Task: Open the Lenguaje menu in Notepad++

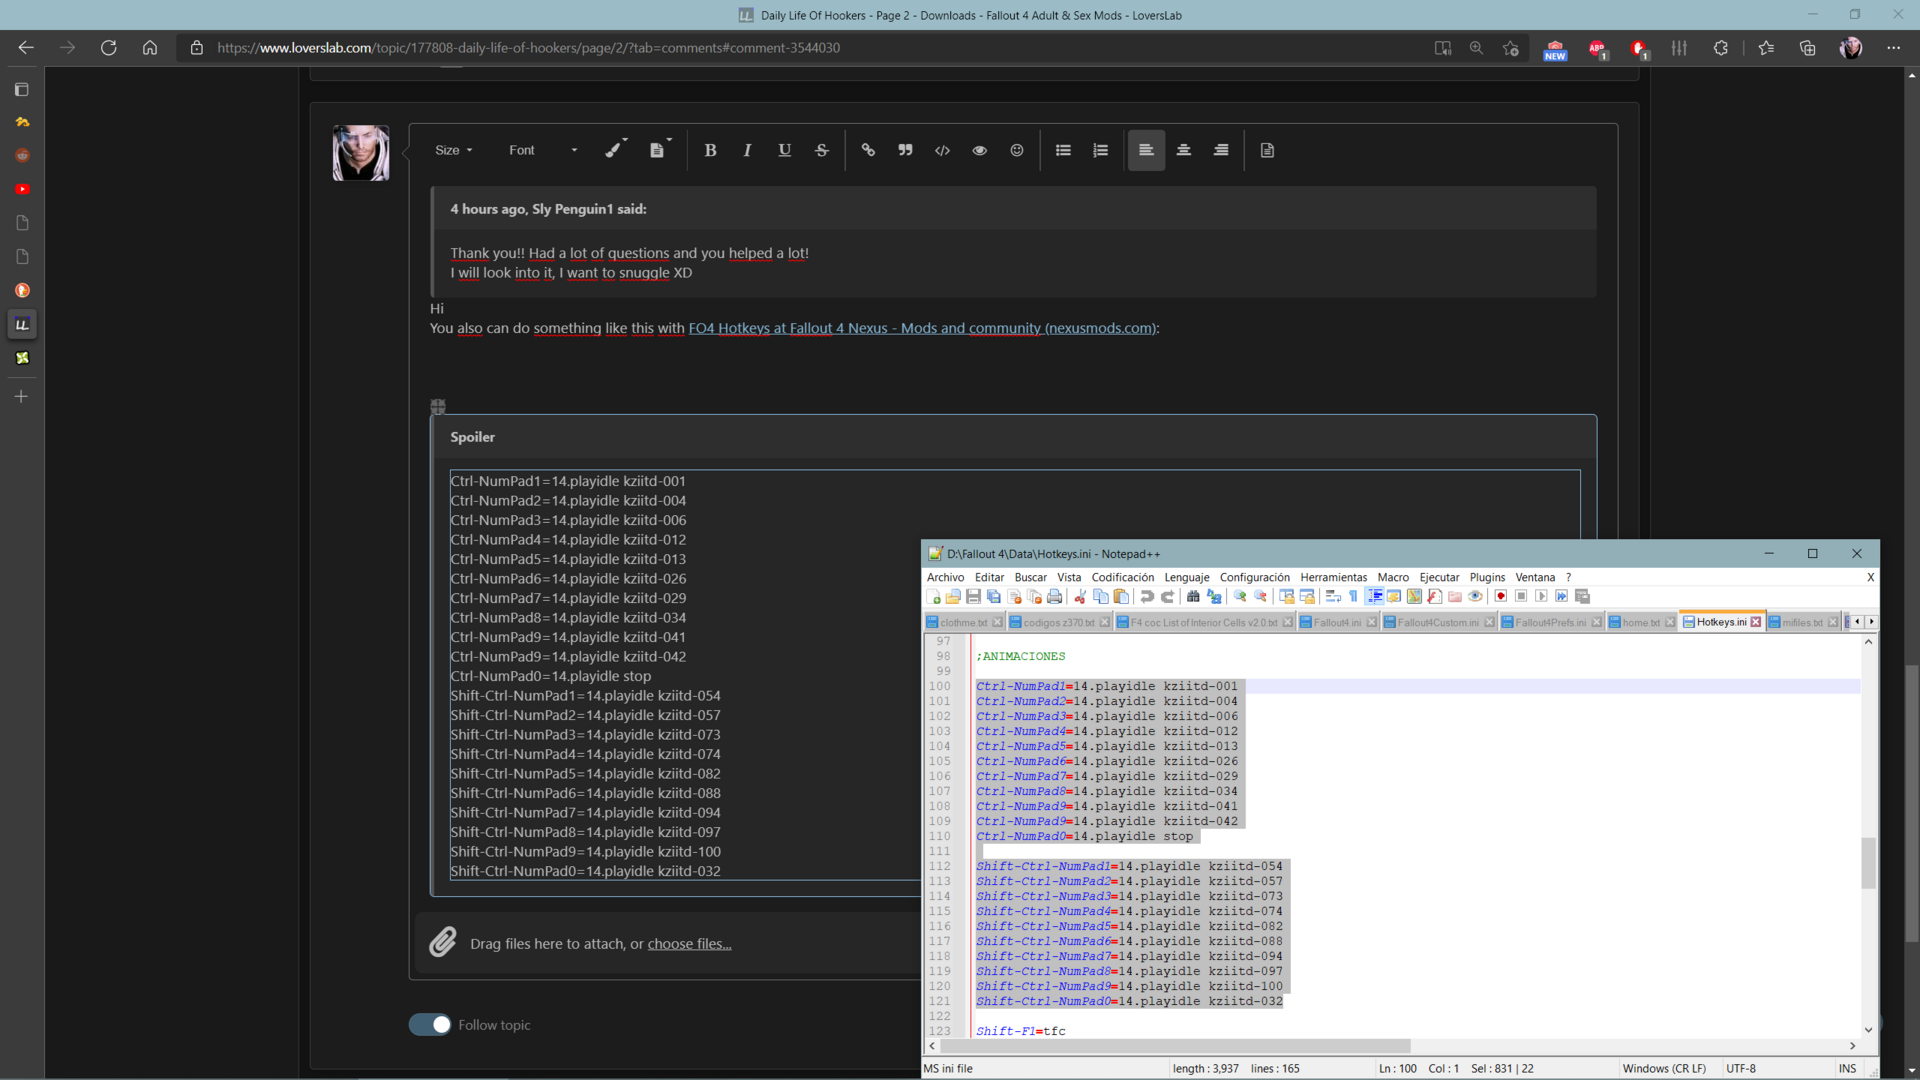Action: [1187, 577]
